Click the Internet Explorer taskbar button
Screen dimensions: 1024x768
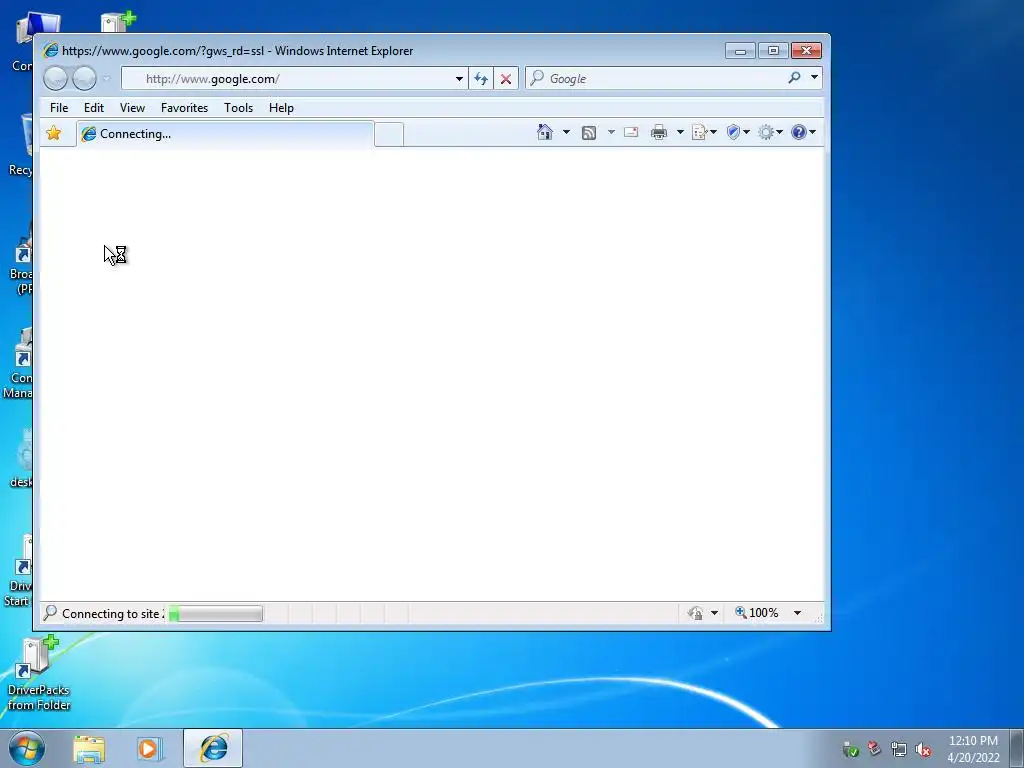[213, 748]
